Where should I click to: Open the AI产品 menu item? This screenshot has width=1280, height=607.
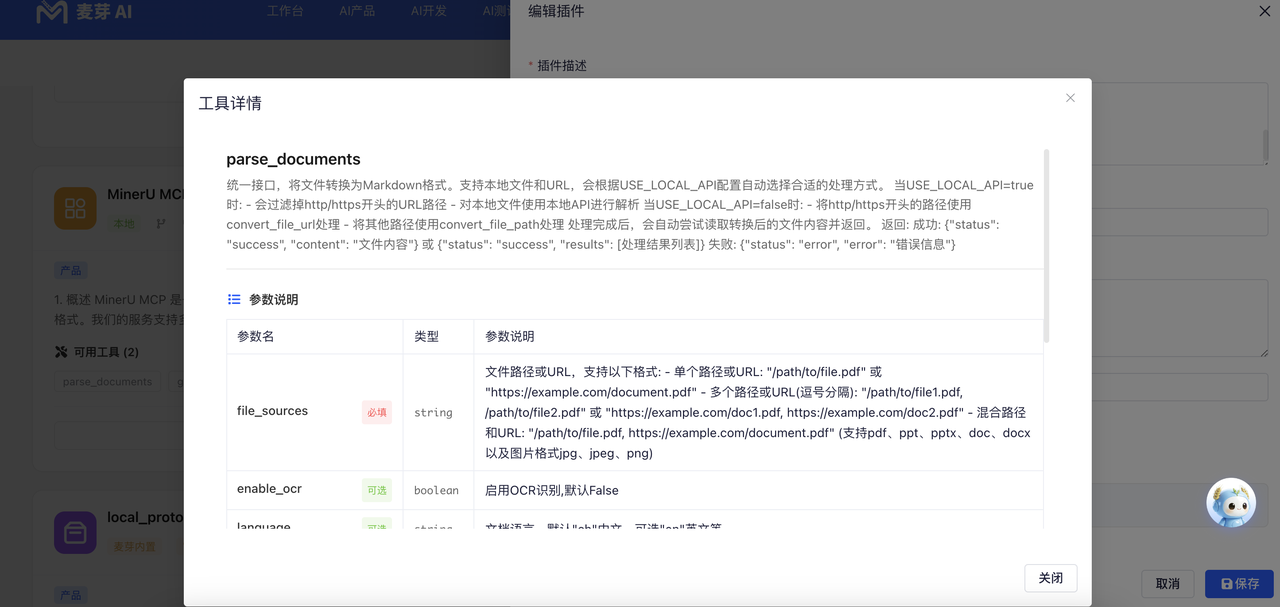(358, 12)
